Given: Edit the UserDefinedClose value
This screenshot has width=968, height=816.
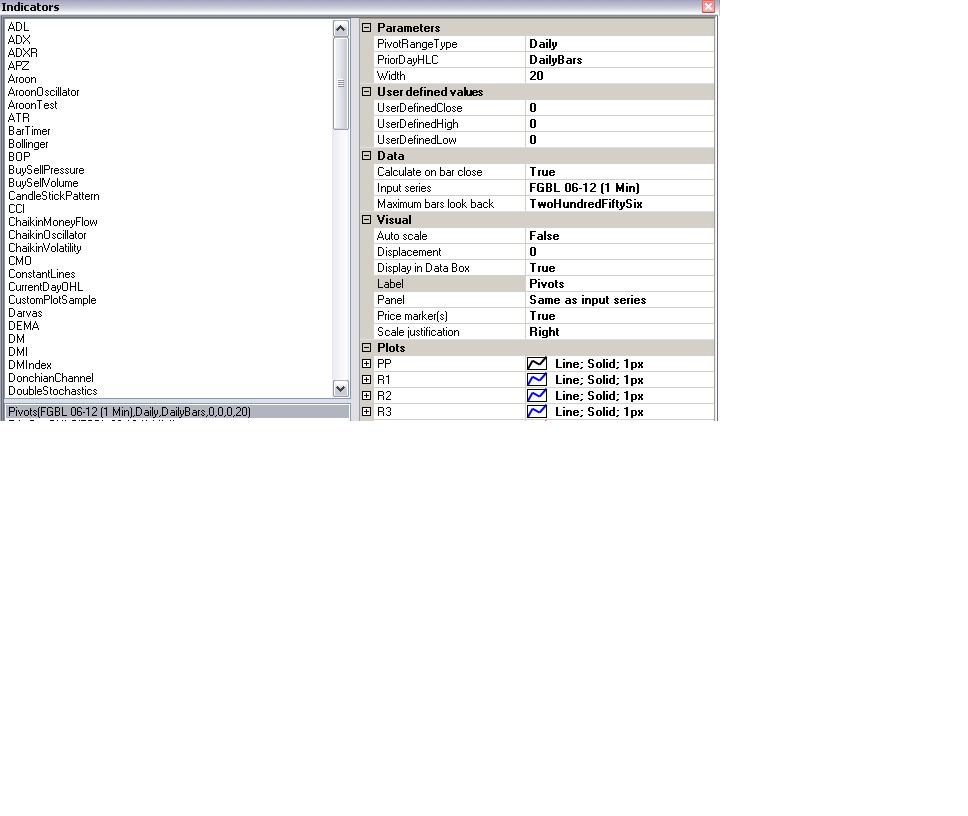Looking at the screenshot, I should coord(620,107).
